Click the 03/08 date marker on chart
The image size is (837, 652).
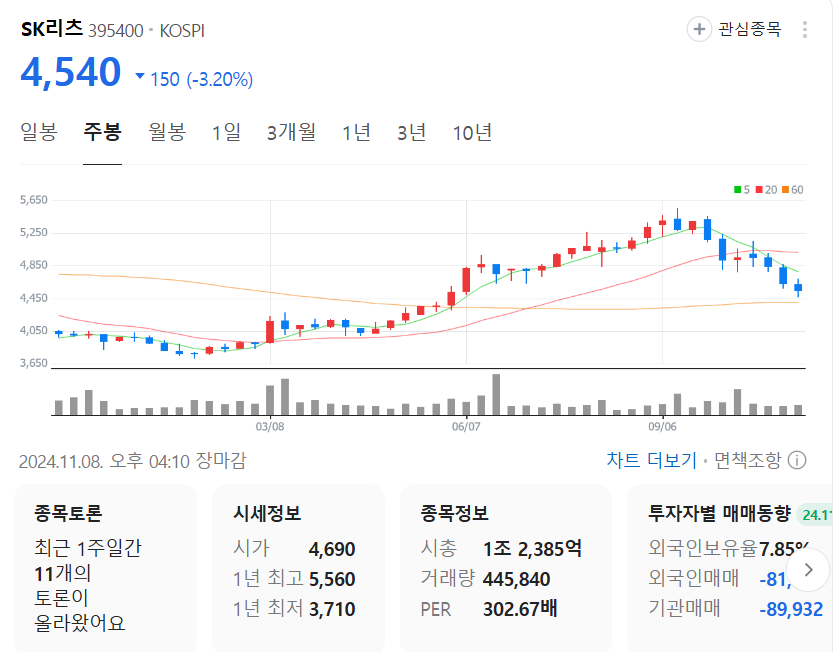click(270, 427)
